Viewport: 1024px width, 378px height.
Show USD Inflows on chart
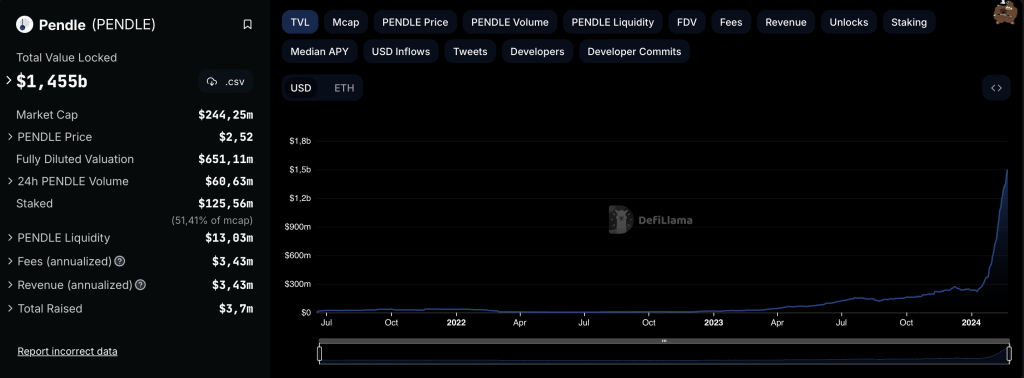click(401, 52)
